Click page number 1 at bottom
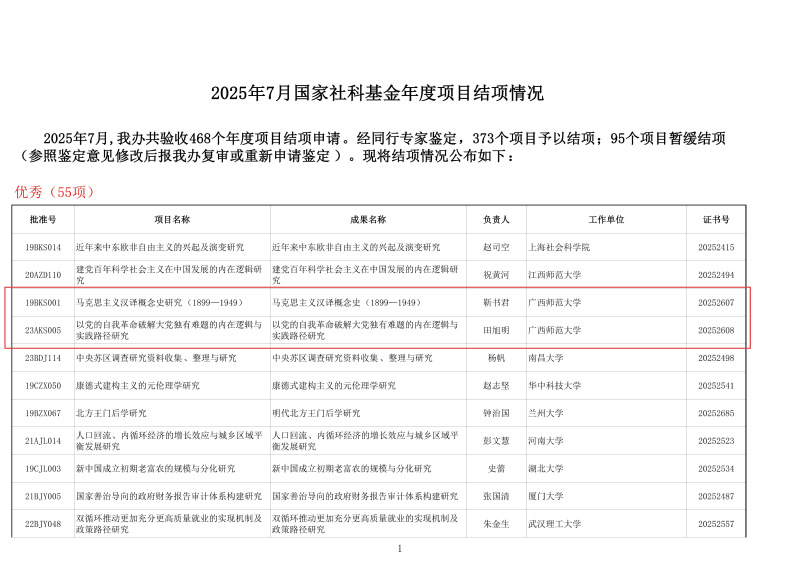 399,548
